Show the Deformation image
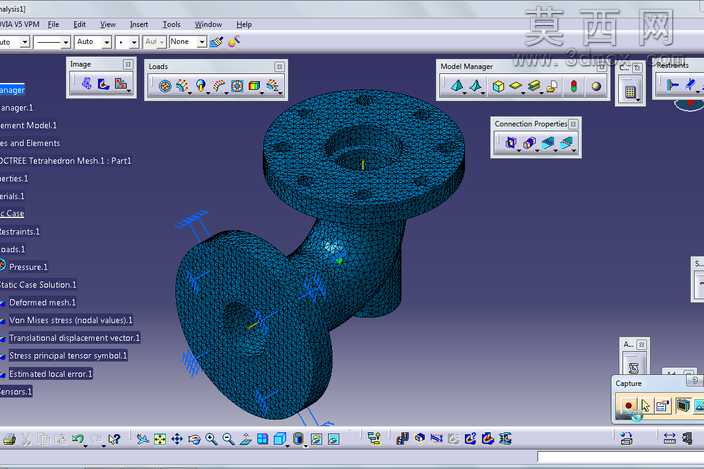The height and width of the screenshot is (469, 704). pos(86,83)
